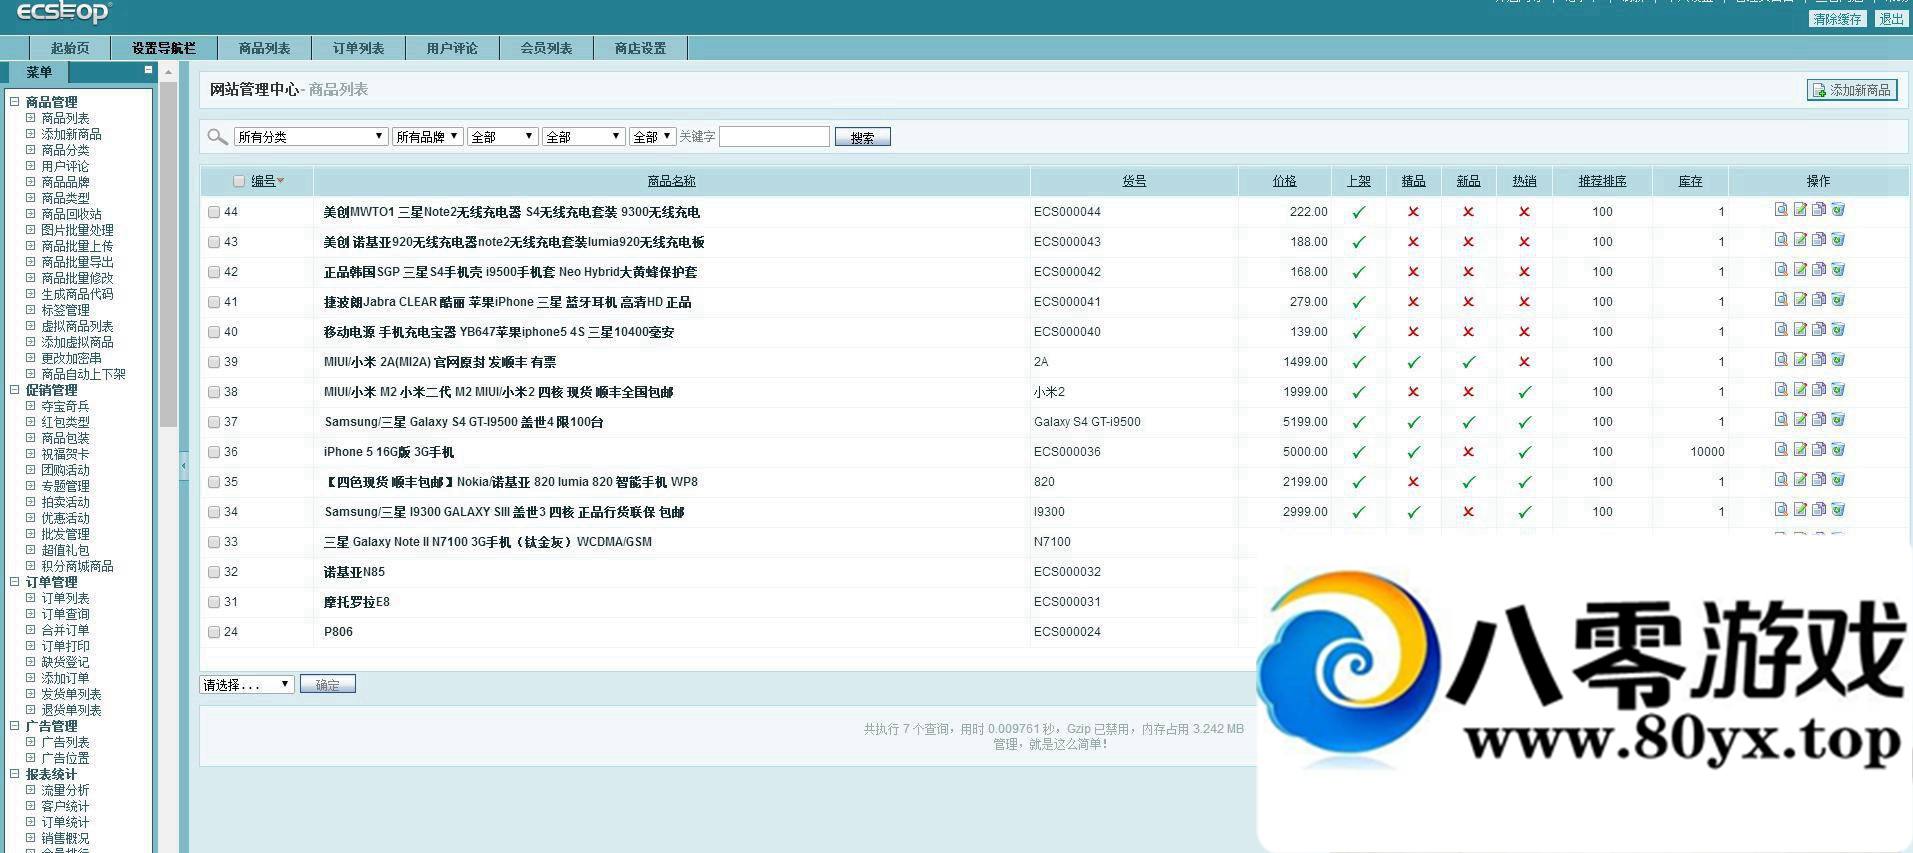
Task: Move product 43 to recycle bin
Action: pyautogui.click(x=1838, y=240)
